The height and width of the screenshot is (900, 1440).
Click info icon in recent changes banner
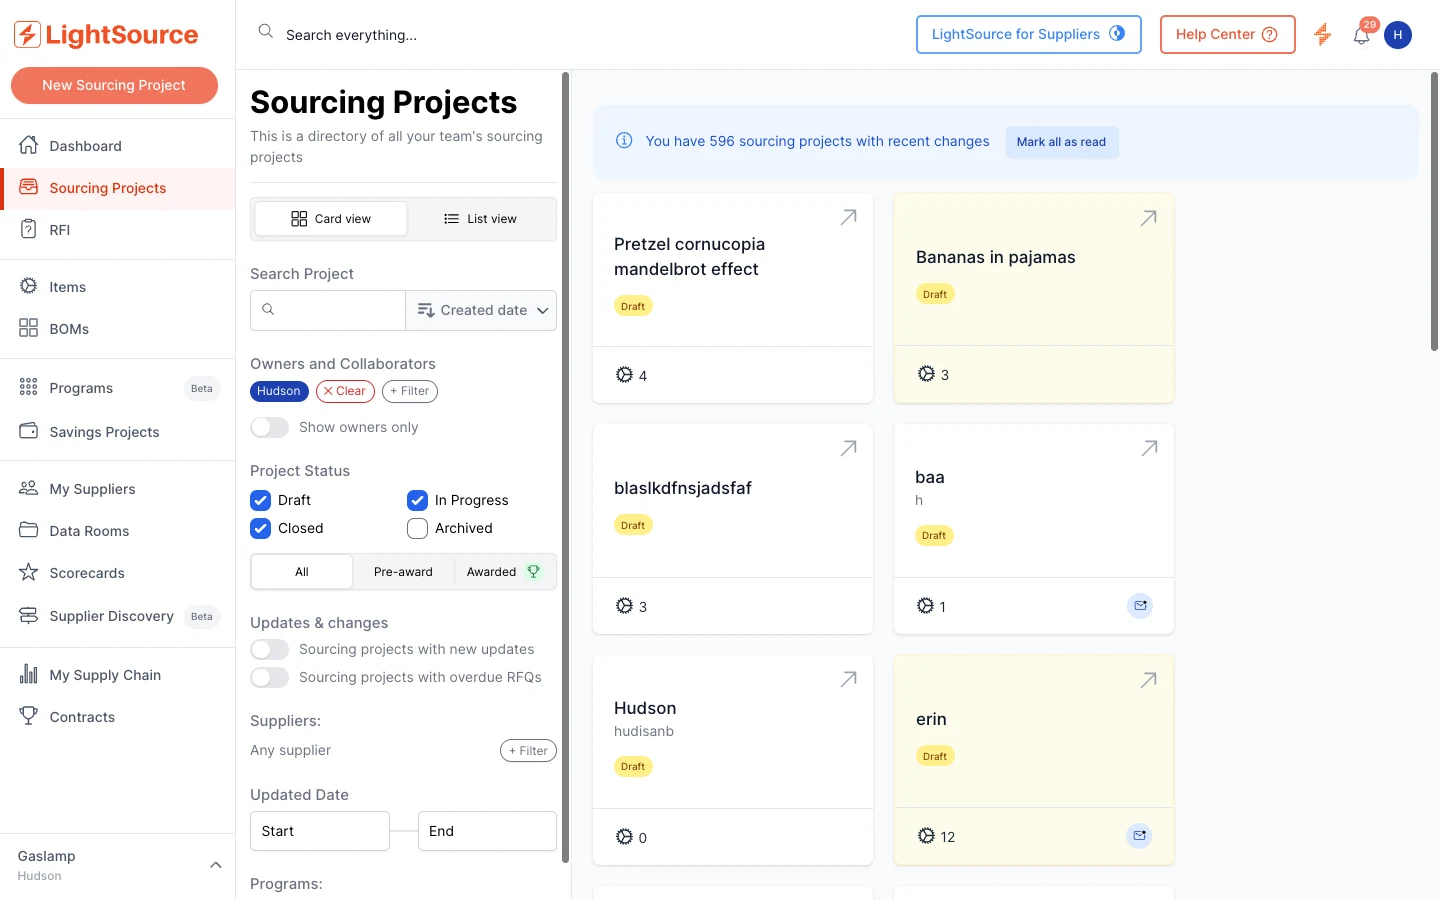point(624,141)
